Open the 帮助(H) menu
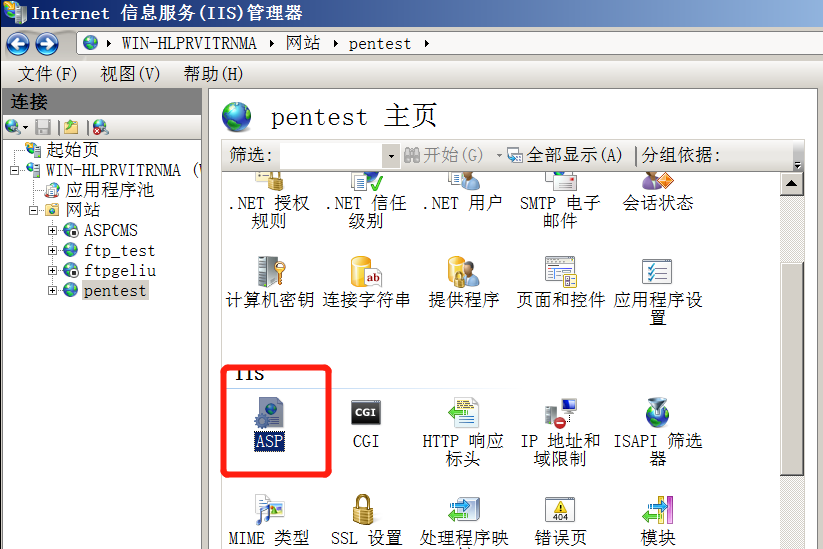823x549 pixels. [213, 74]
